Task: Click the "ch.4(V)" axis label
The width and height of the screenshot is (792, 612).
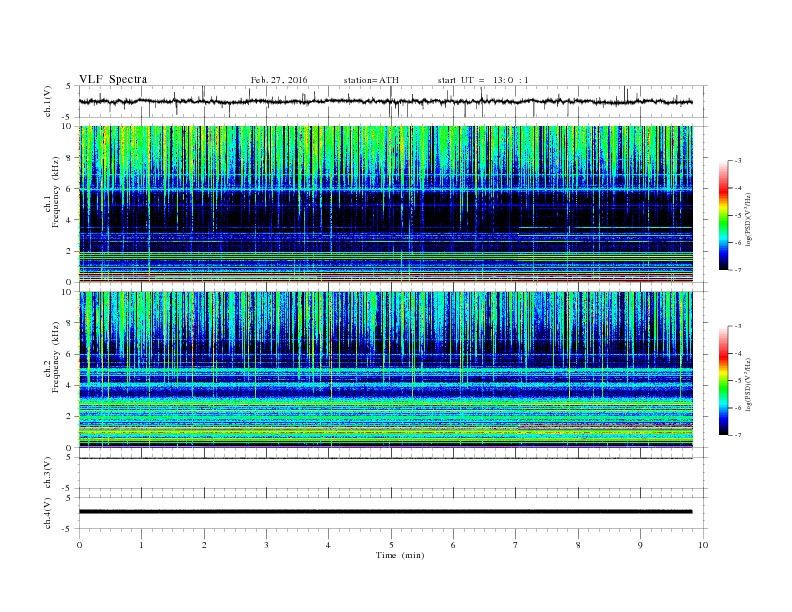Action: coord(48,513)
